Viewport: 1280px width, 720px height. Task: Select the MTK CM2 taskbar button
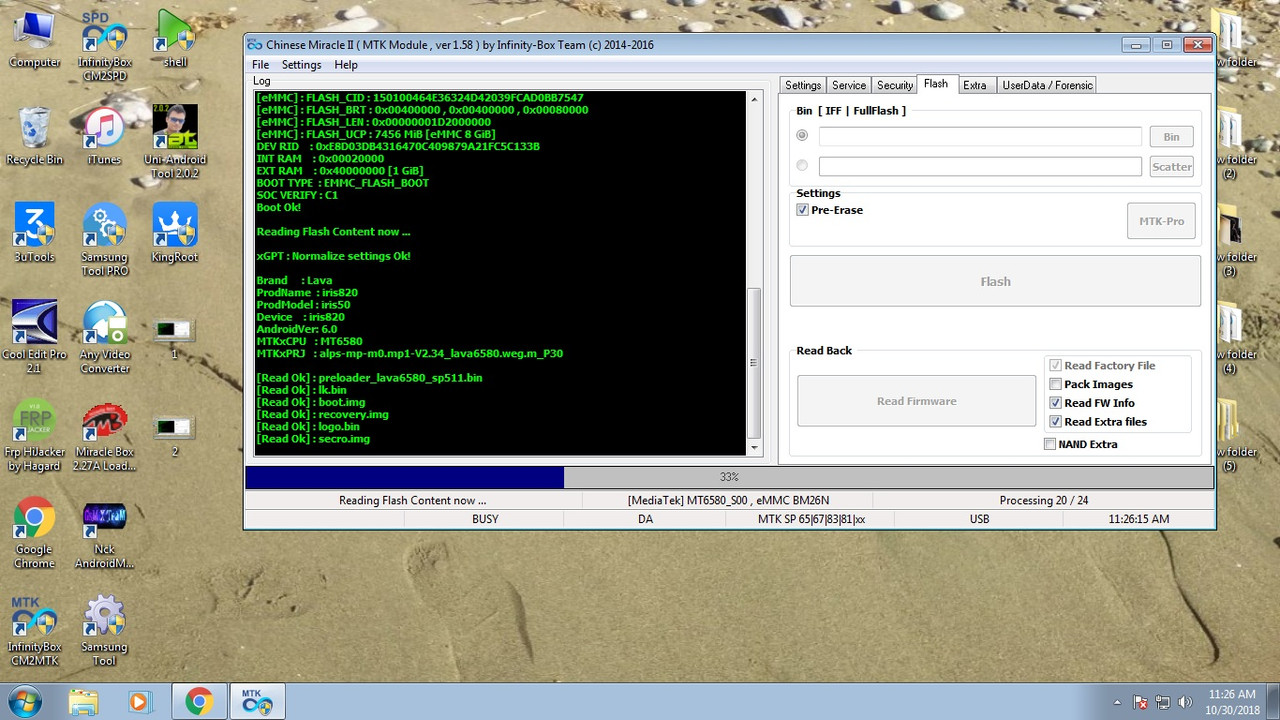(x=257, y=702)
